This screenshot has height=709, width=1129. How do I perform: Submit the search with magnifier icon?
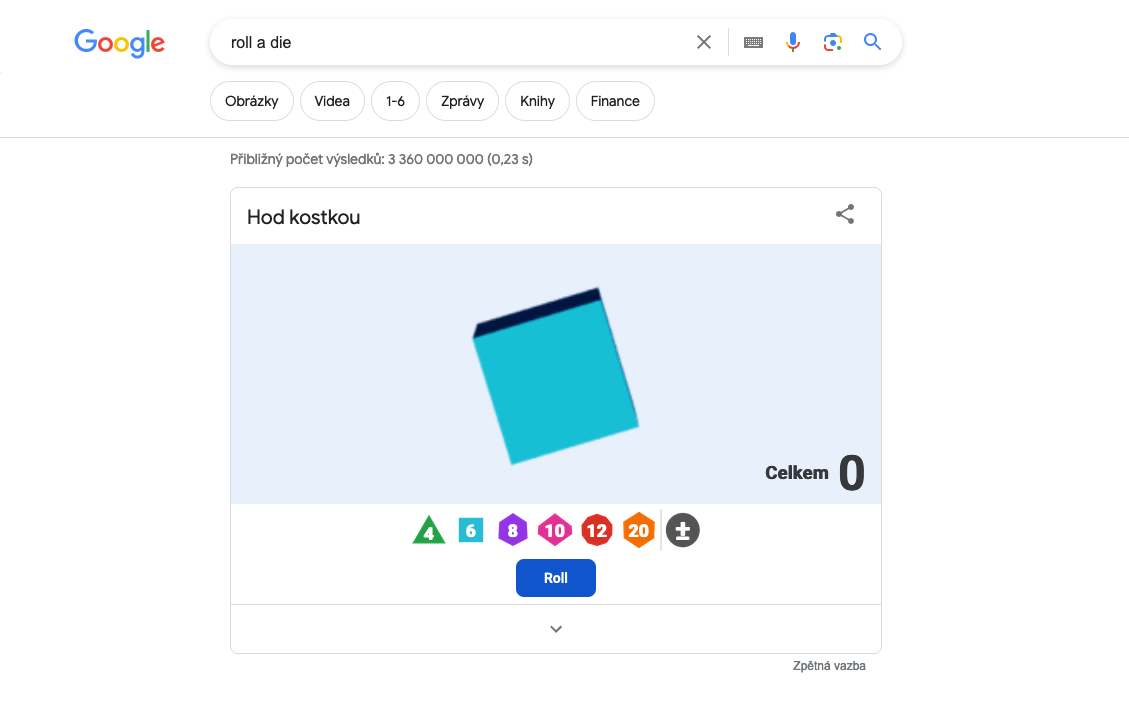click(x=873, y=42)
